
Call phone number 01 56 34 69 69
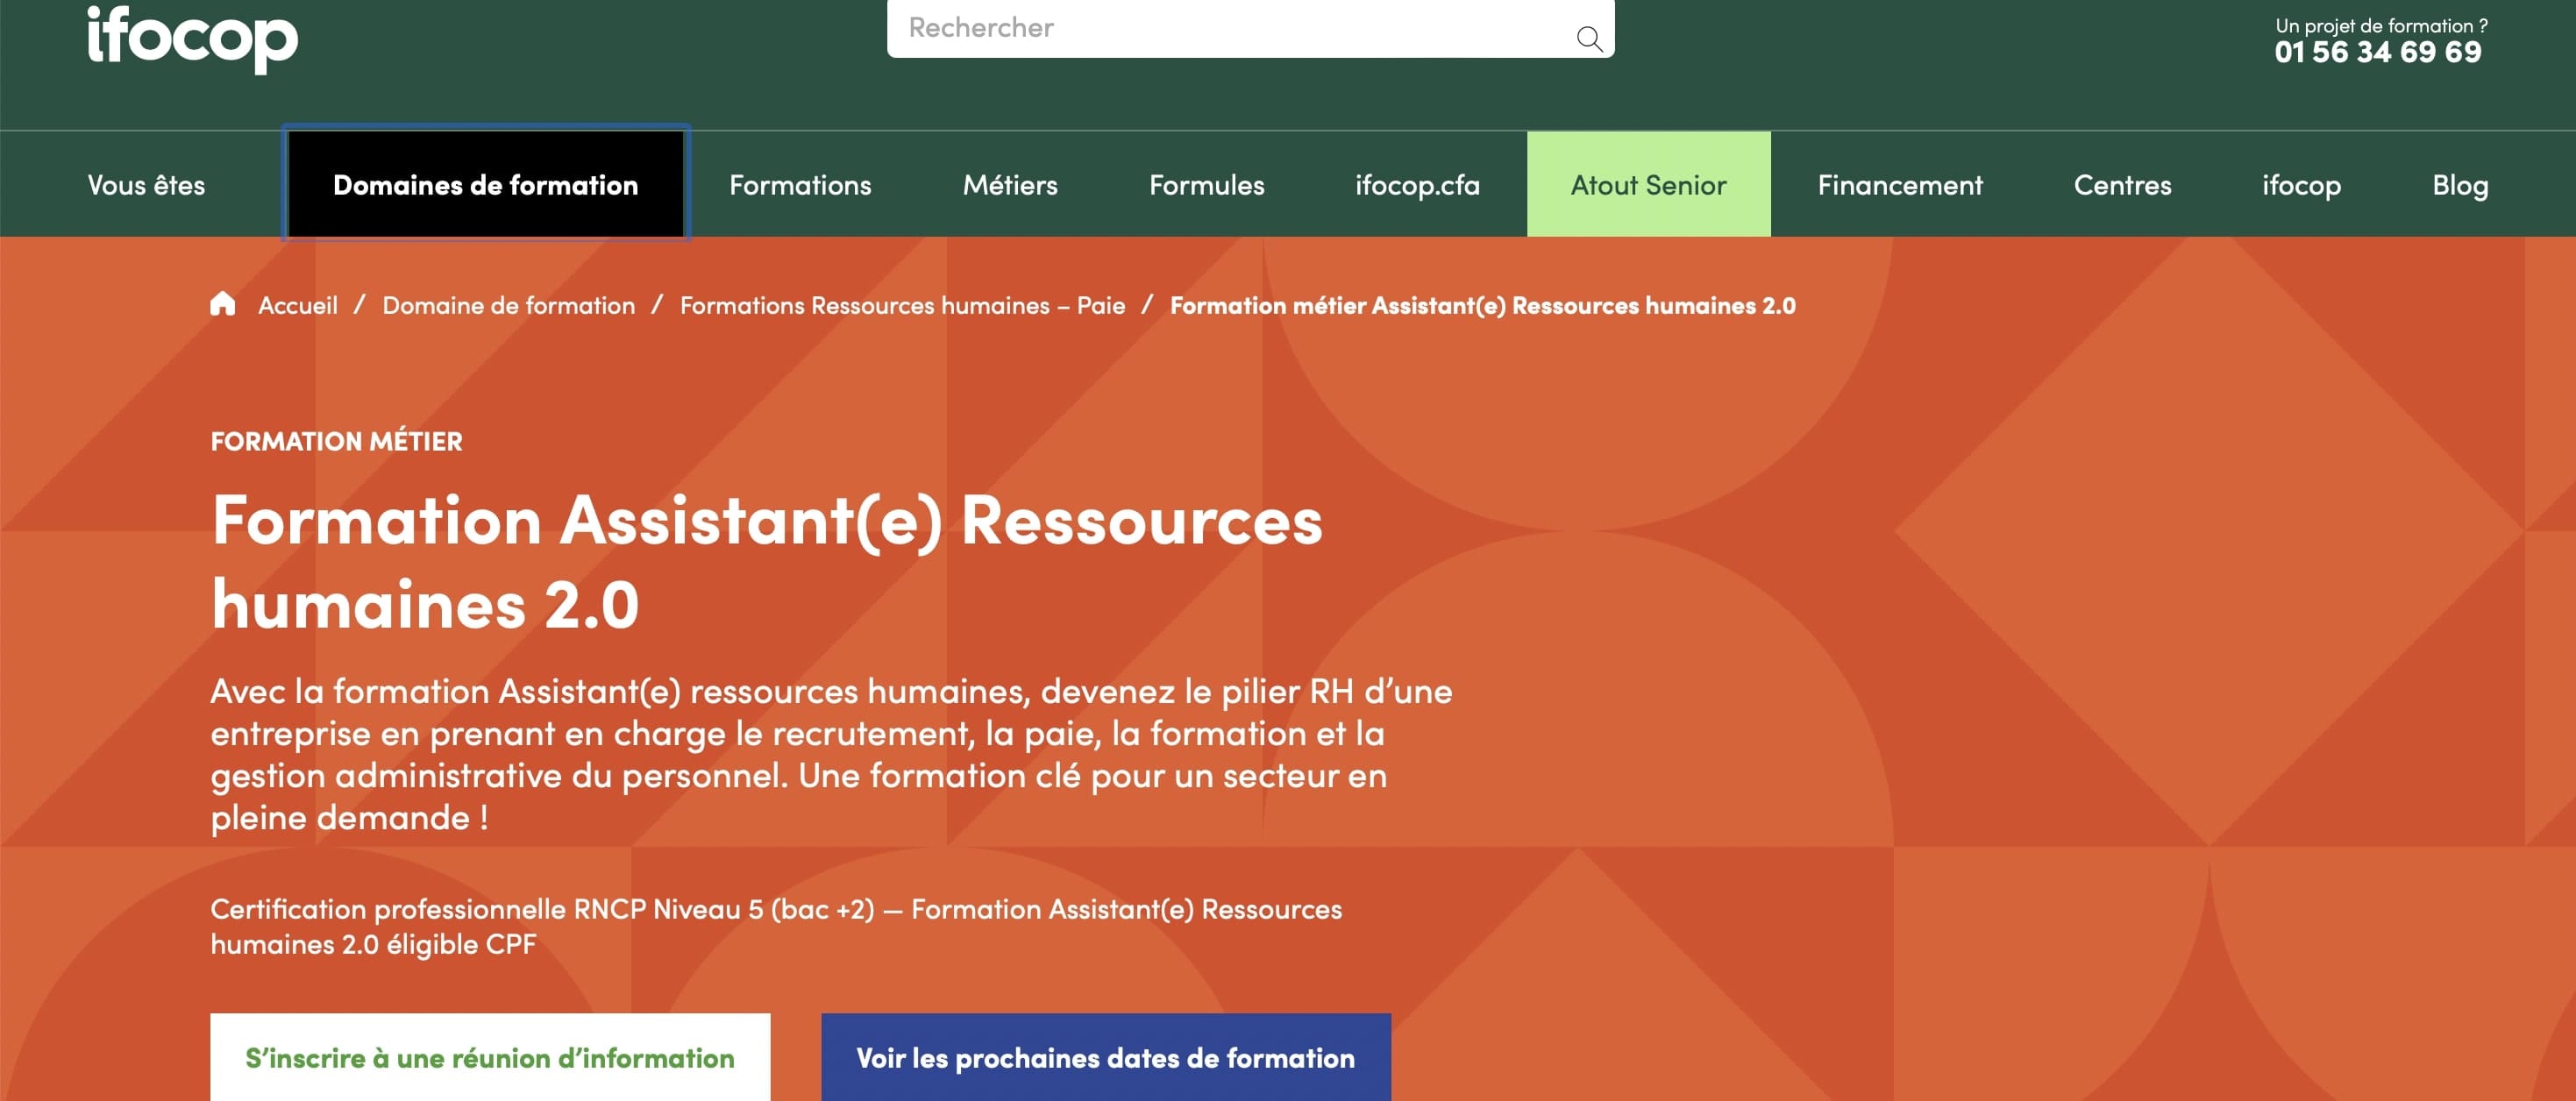point(2377,52)
